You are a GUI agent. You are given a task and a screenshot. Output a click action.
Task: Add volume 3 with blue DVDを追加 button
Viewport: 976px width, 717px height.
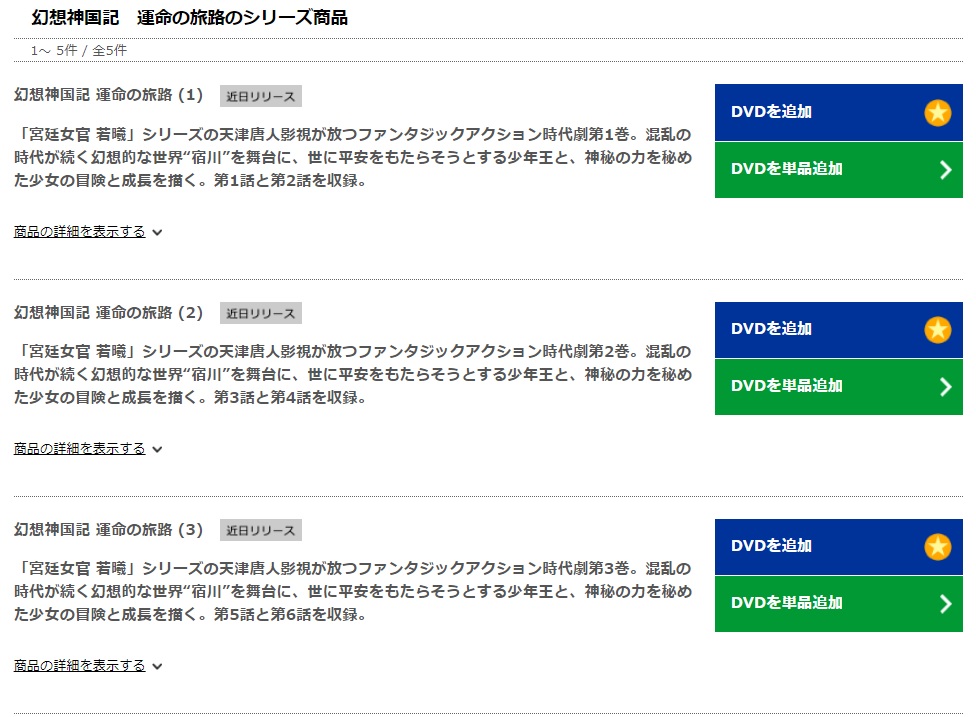(x=838, y=546)
